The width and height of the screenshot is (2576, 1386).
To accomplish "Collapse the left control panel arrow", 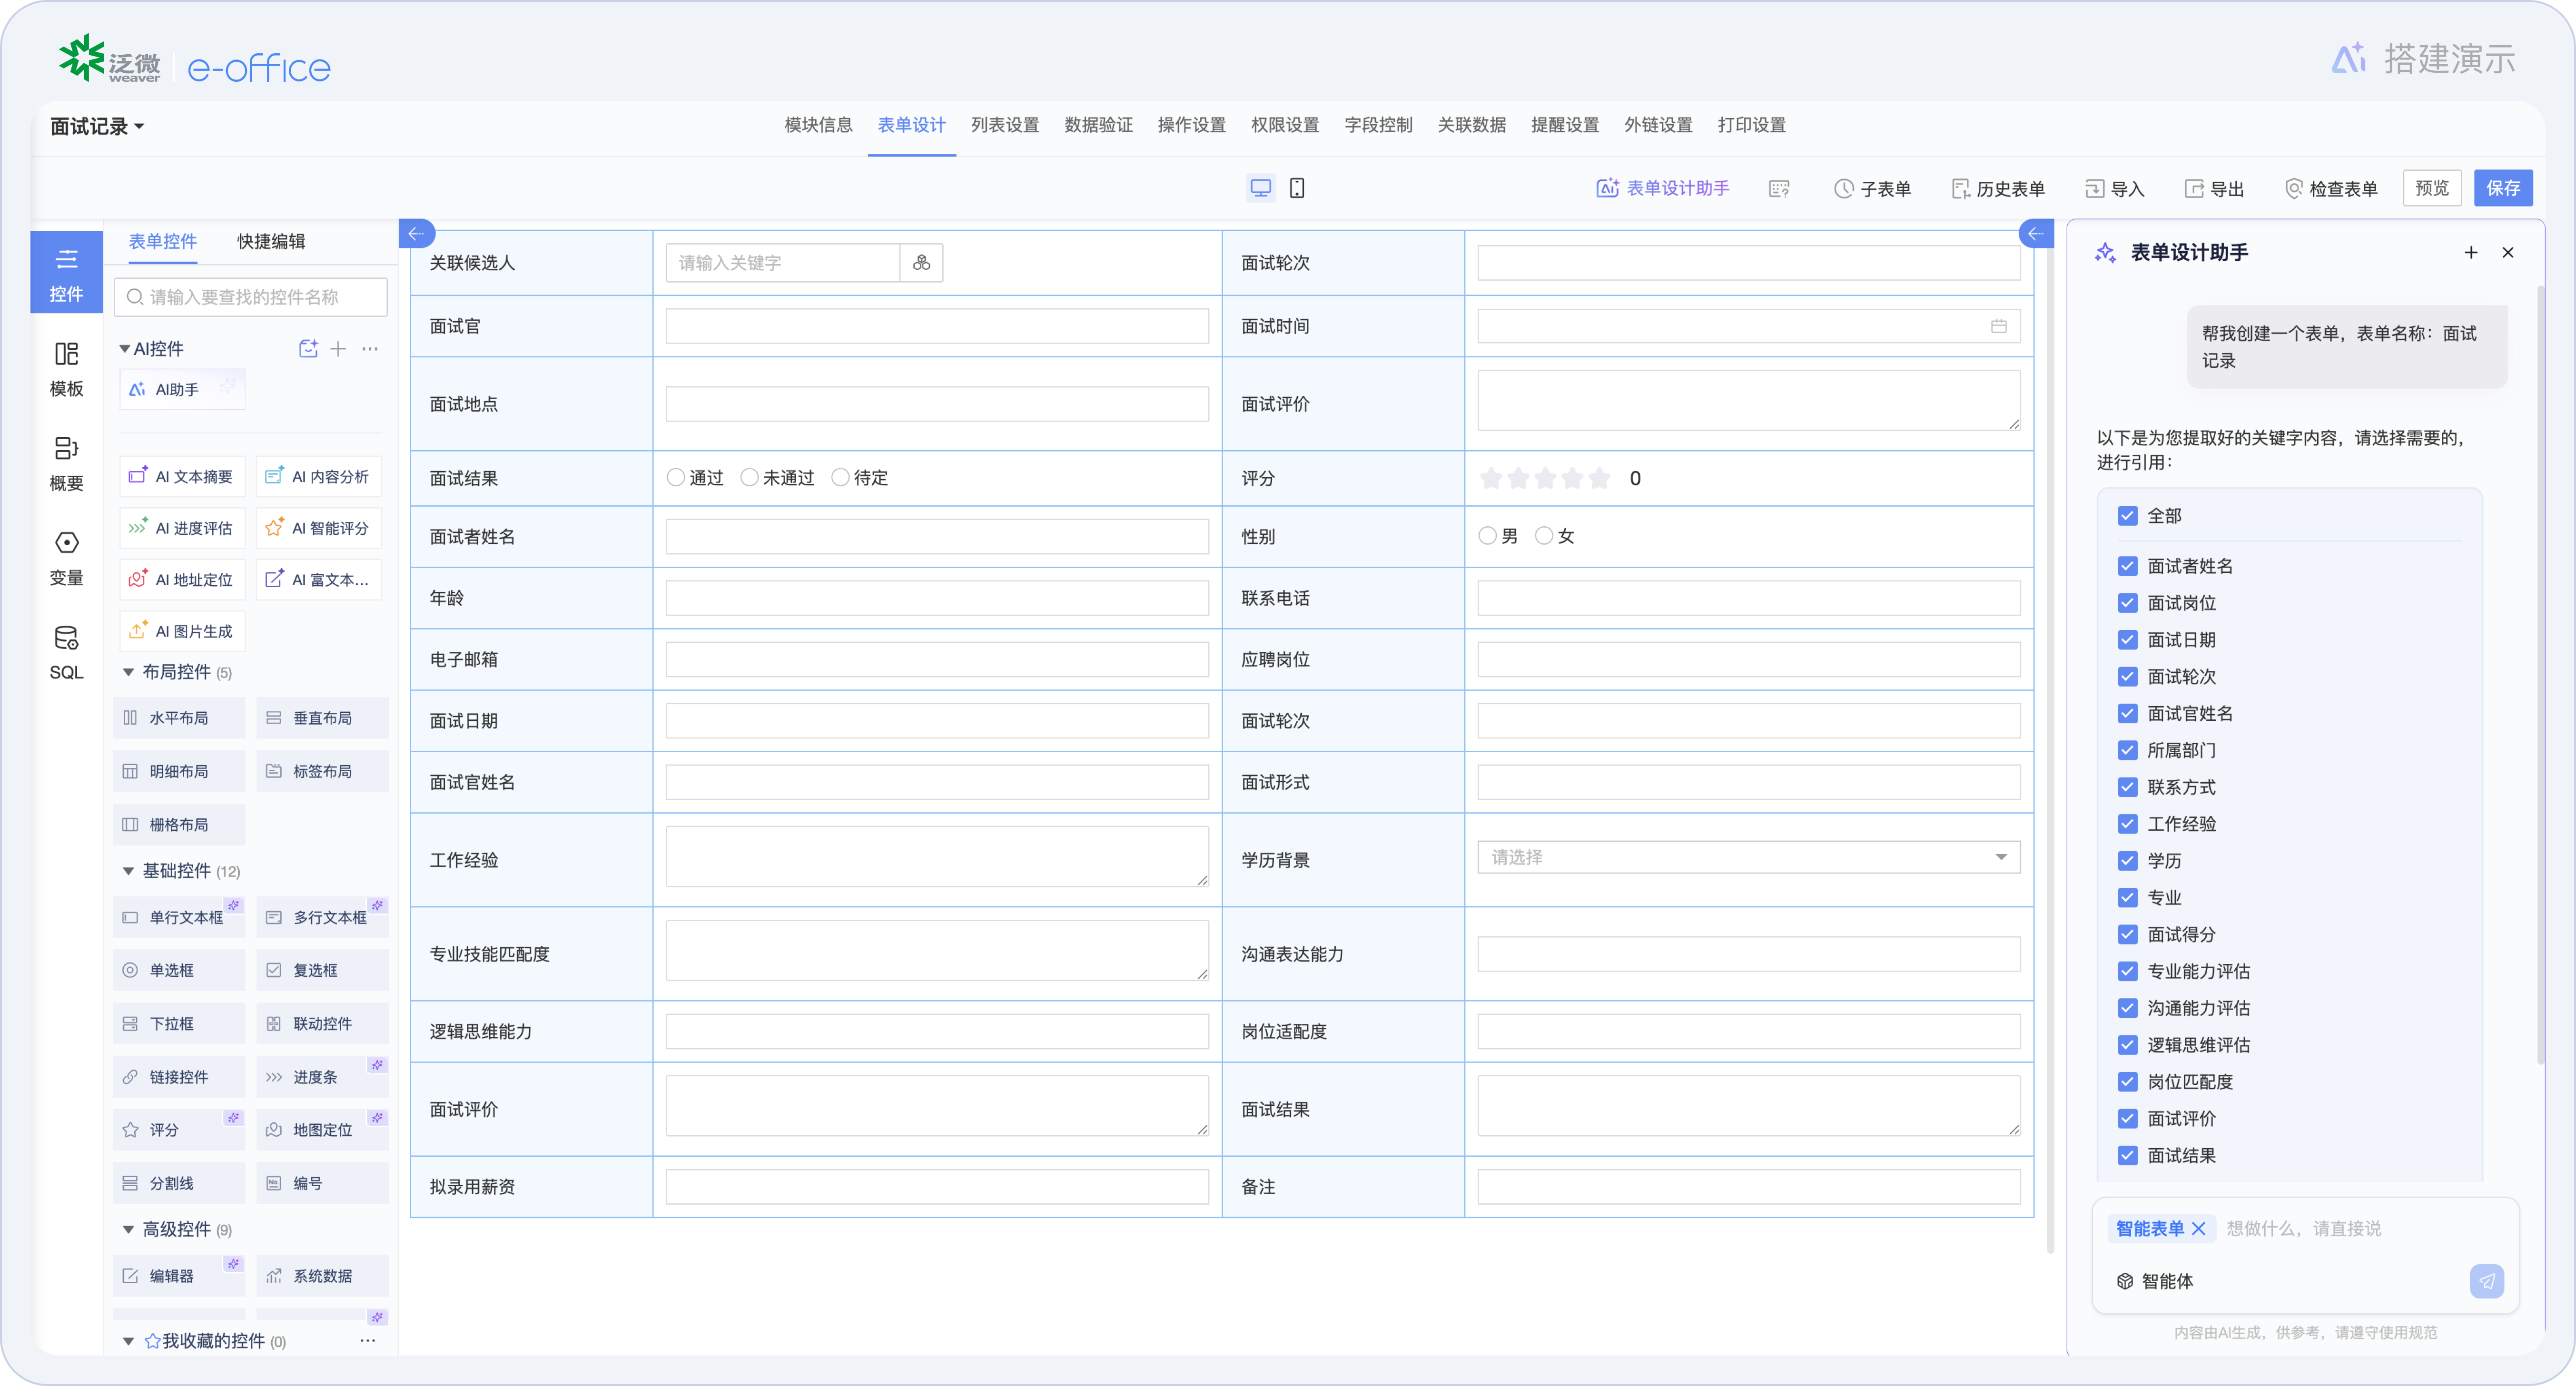I will pos(416,233).
